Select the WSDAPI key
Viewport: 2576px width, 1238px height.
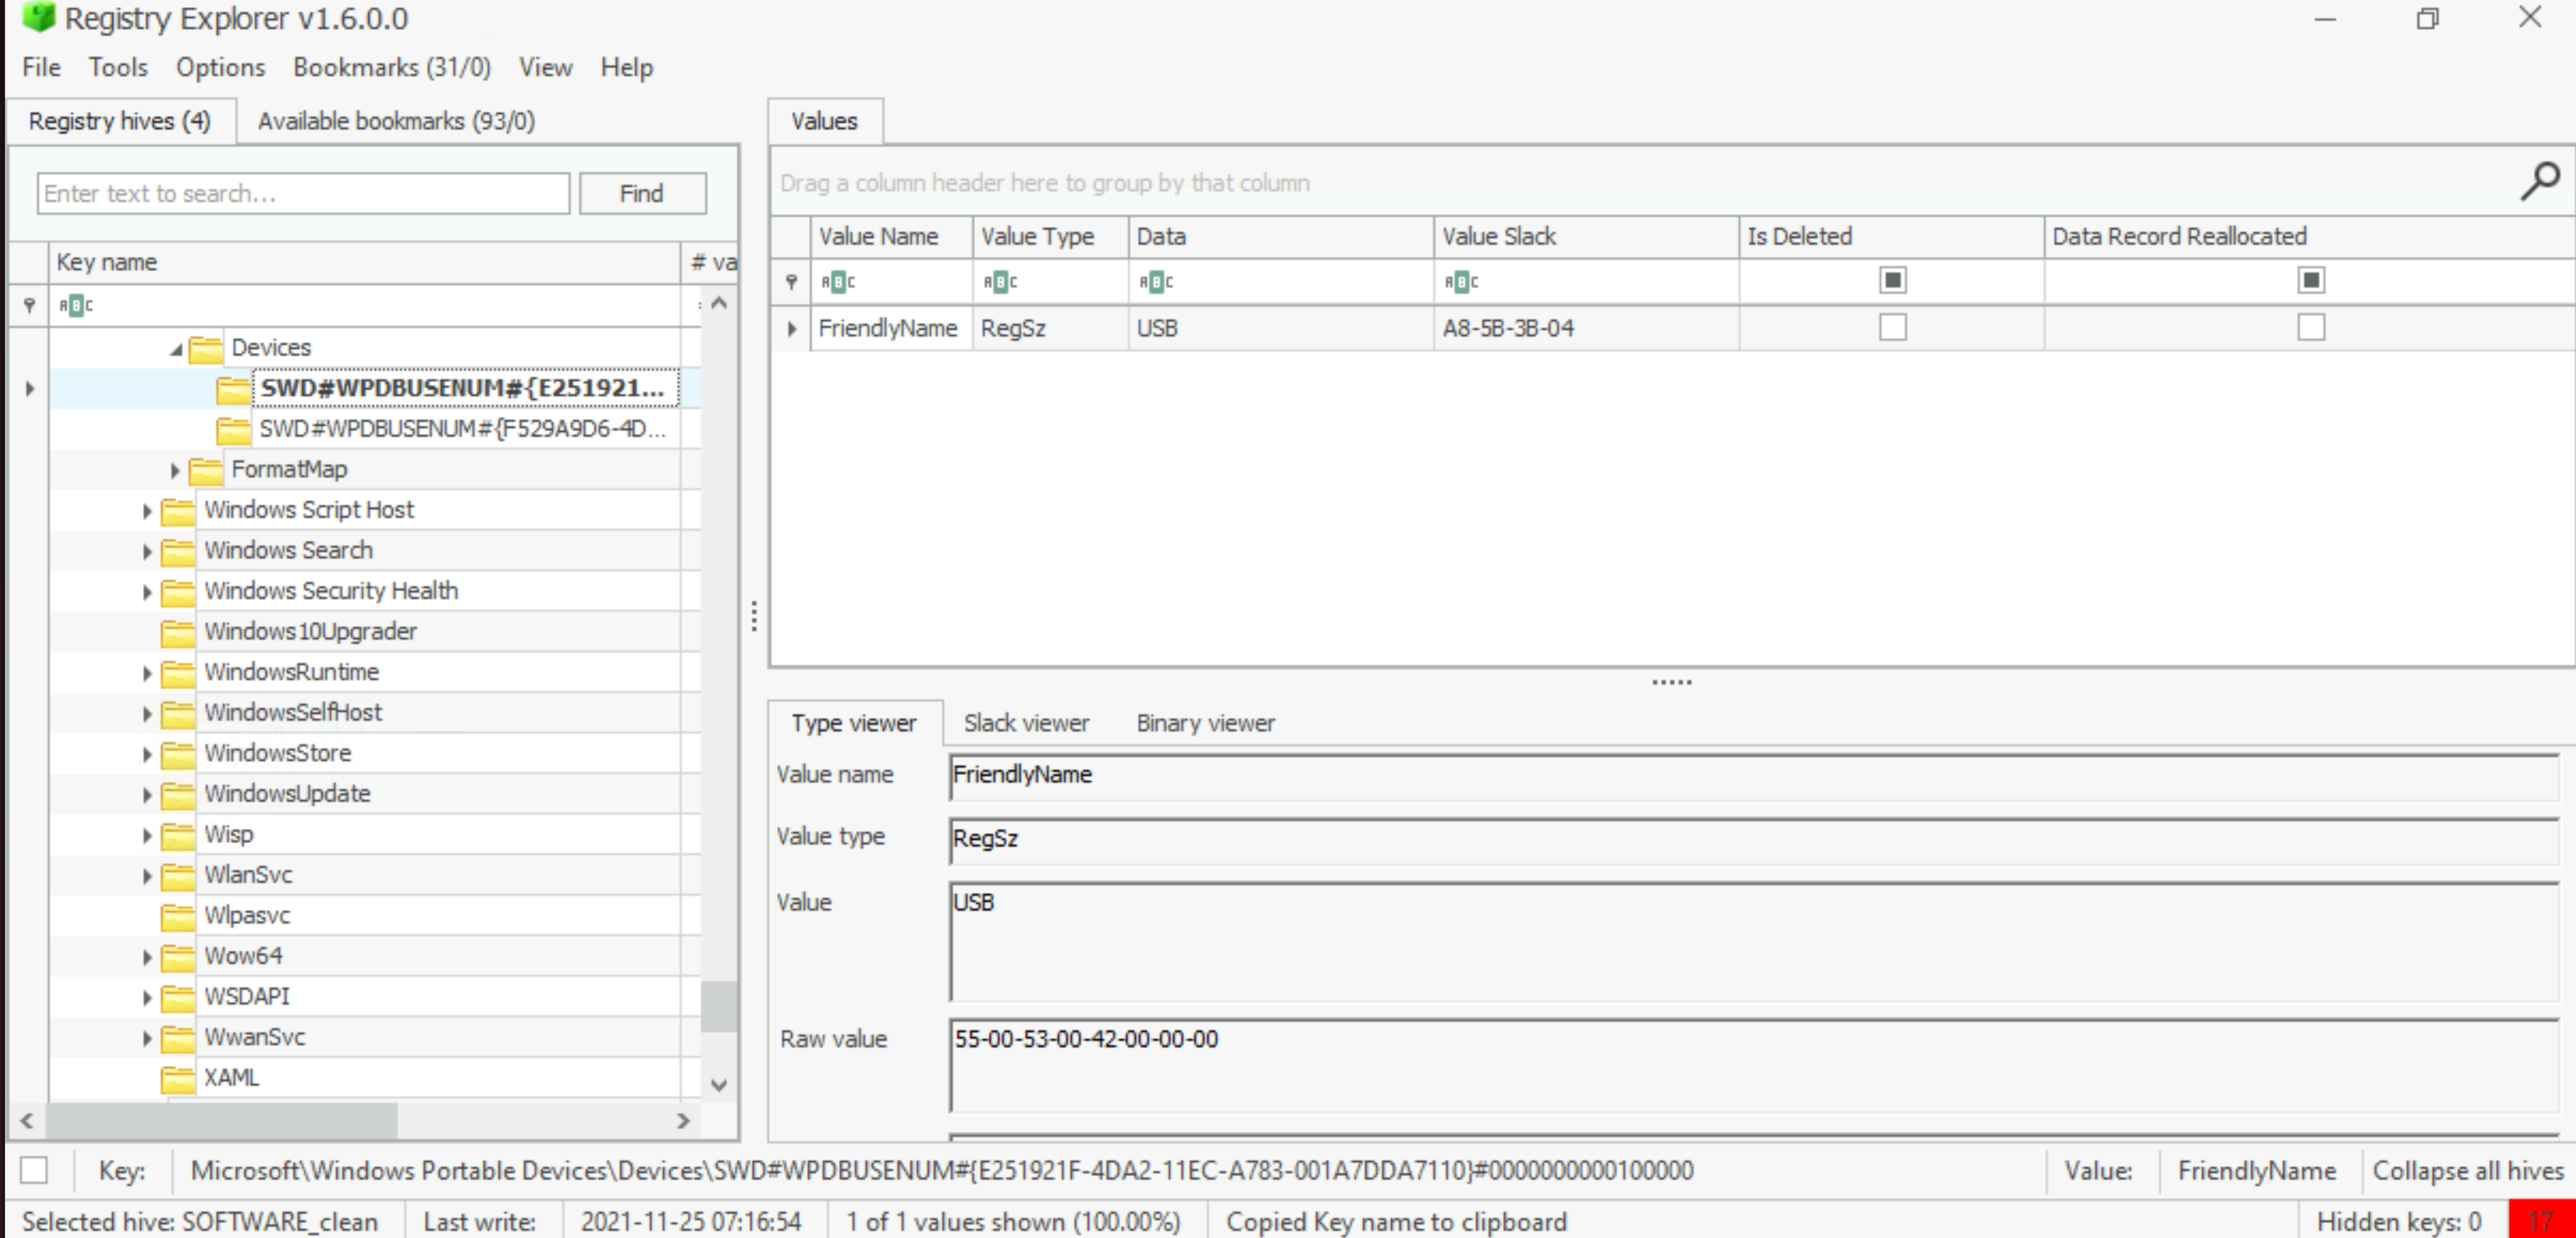pos(246,998)
